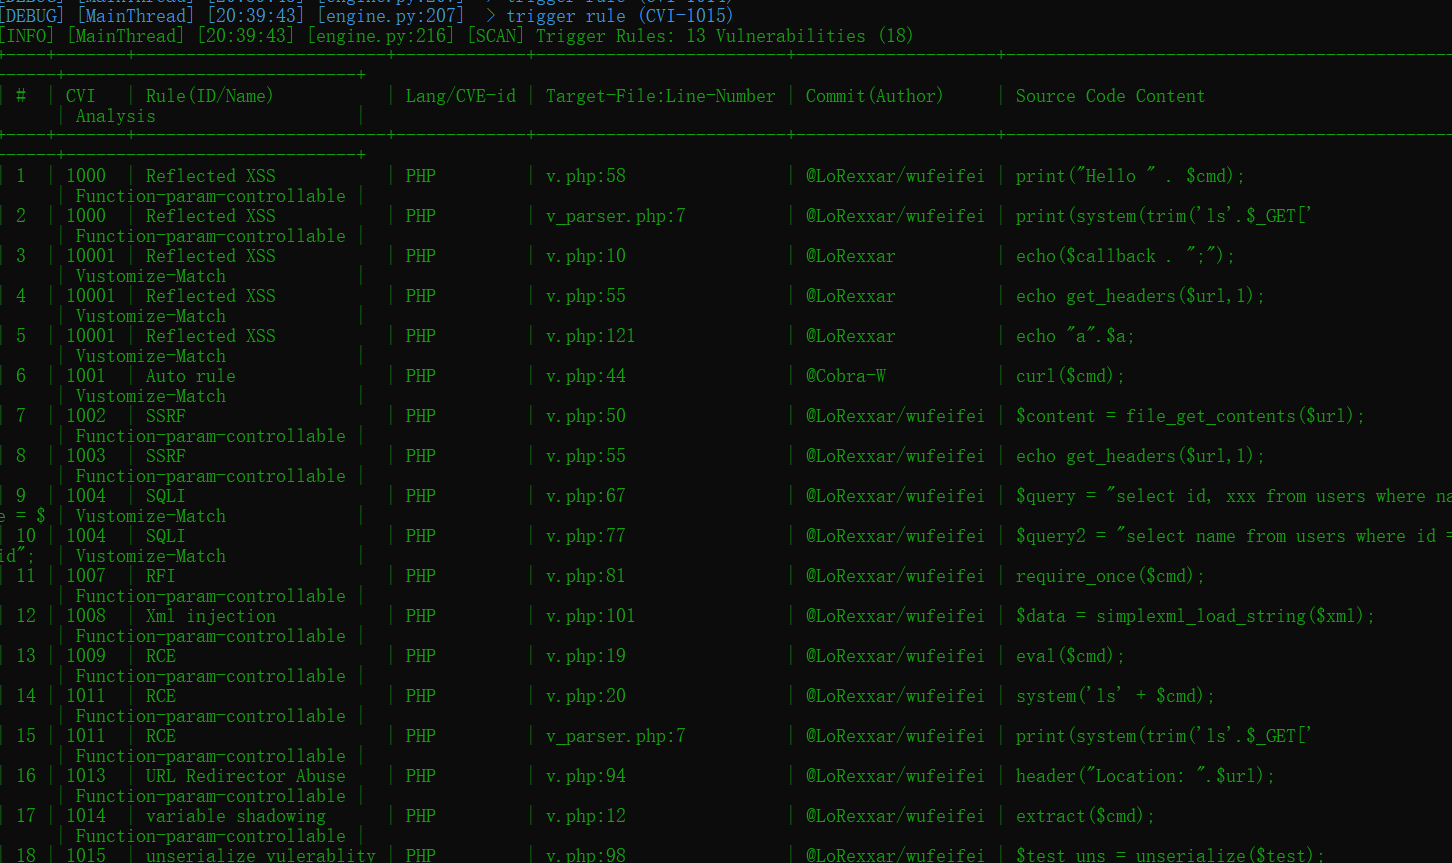Click CVI id '1008' in row 12
This screenshot has width=1452, height=863.
(86, 616)
